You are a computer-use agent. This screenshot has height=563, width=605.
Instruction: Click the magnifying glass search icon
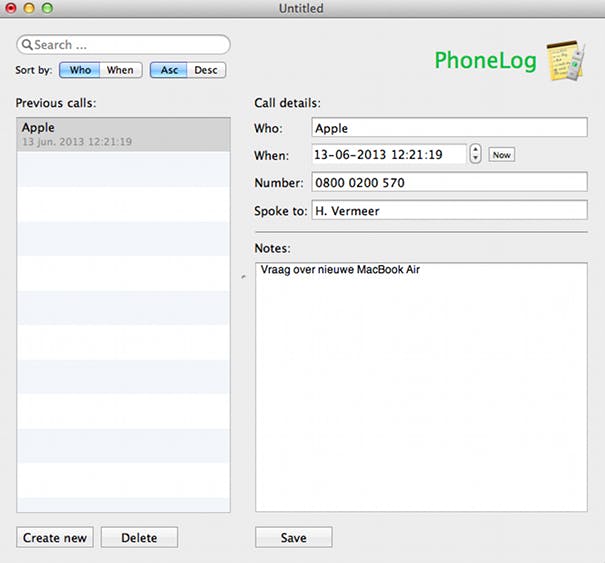(27, 45)
